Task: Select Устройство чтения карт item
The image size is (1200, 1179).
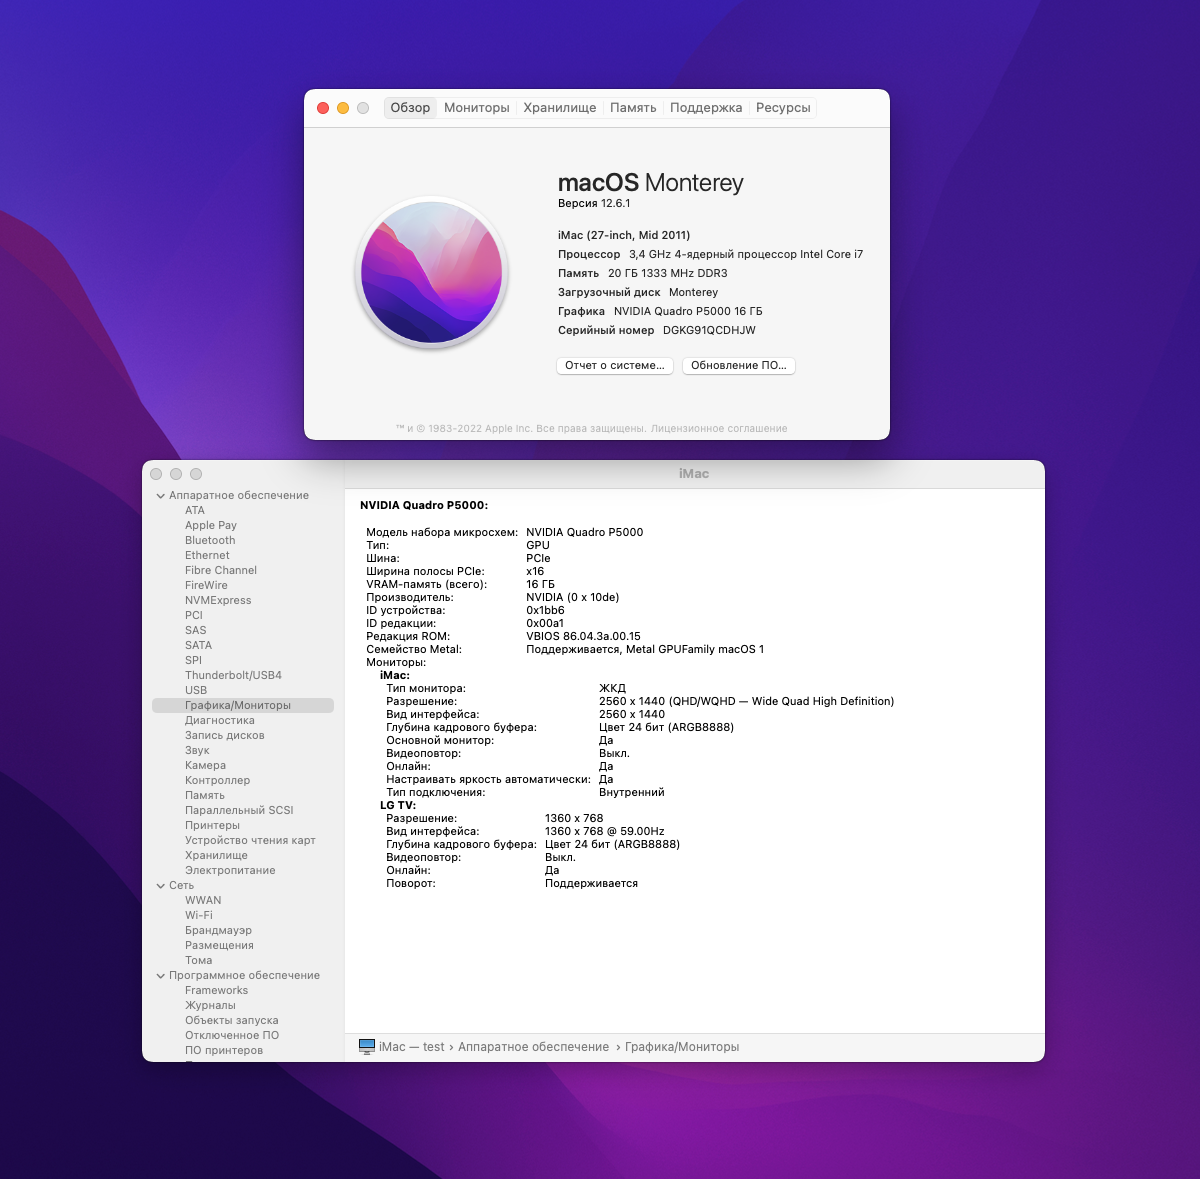Action: point(250,841)
